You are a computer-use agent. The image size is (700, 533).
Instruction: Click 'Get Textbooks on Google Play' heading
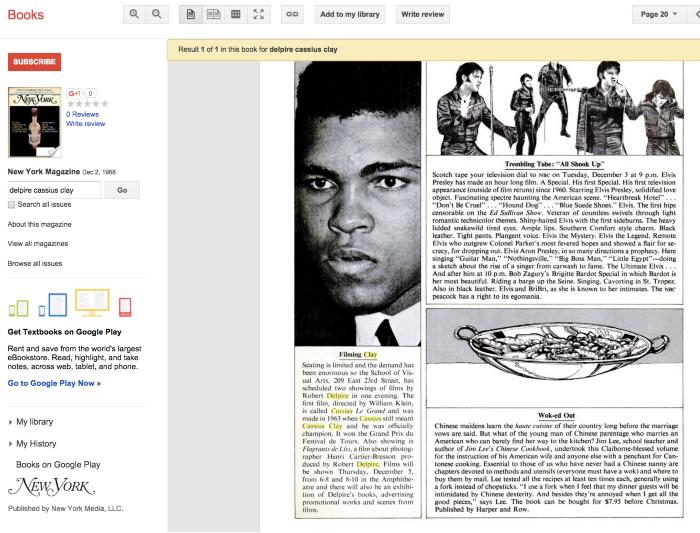(64, 332)
